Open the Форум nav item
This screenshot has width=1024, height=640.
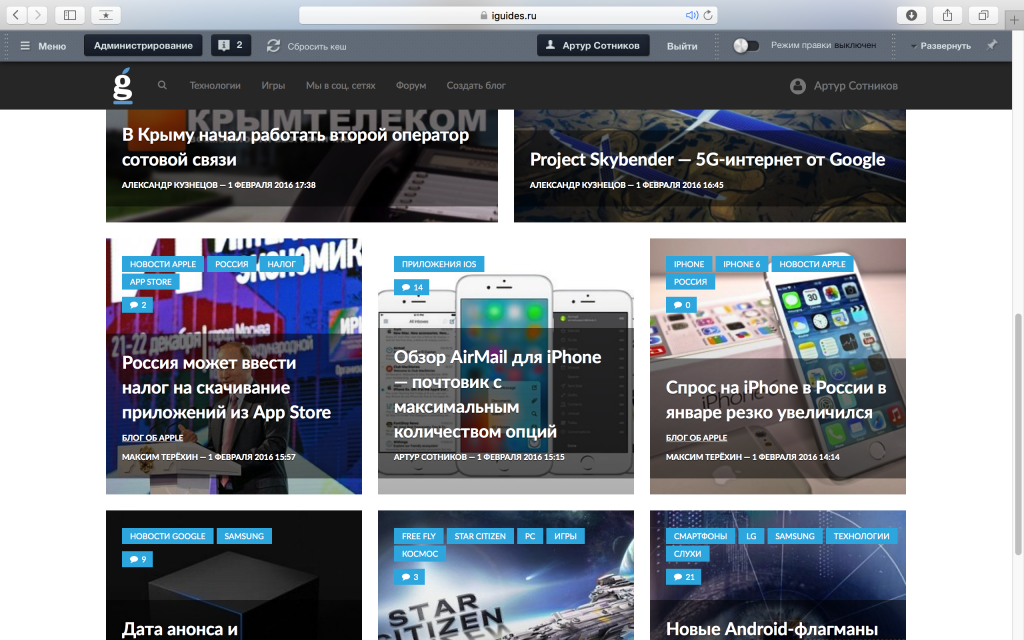click(411, 86)
